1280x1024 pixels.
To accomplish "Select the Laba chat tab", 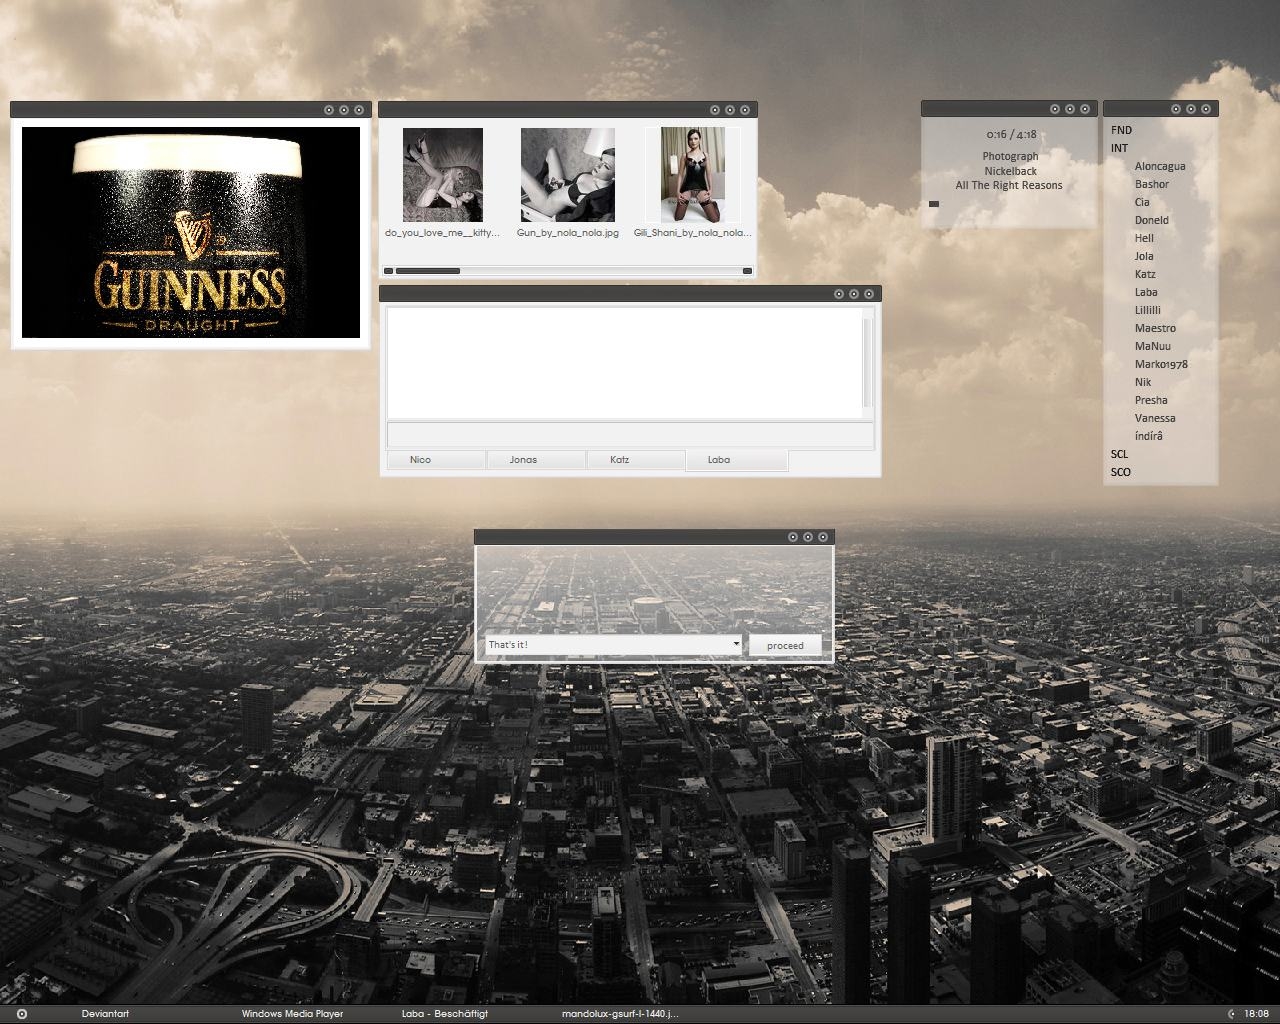I will [737, 460].
